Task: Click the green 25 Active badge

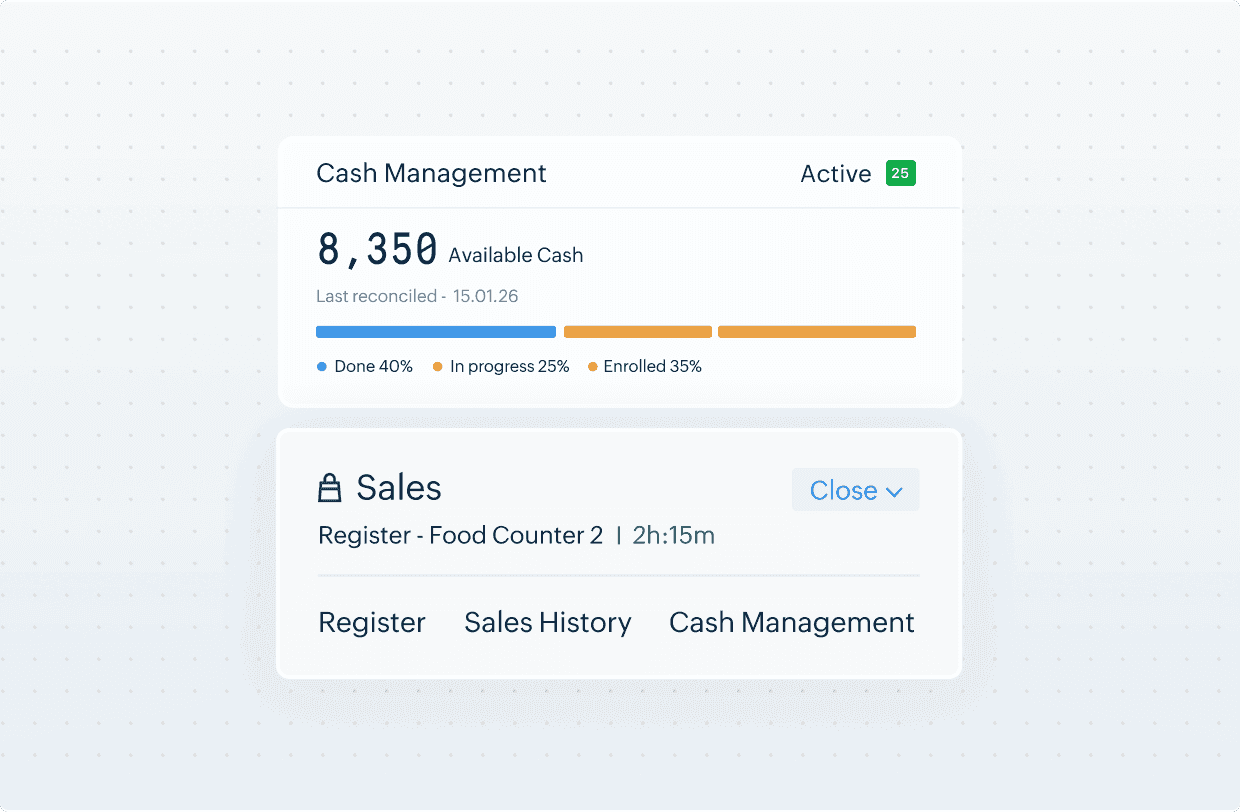Action: click(x=900, y=173)
